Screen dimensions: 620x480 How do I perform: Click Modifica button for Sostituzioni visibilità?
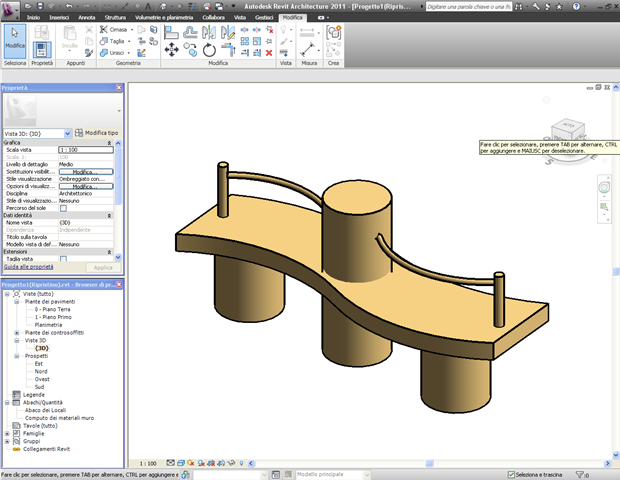[84, 171]
